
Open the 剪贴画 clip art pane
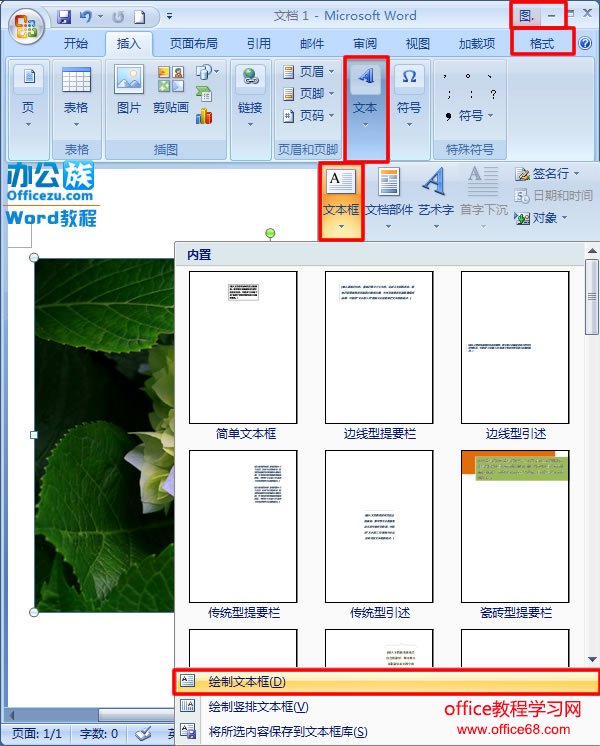(x=171, y=90)
